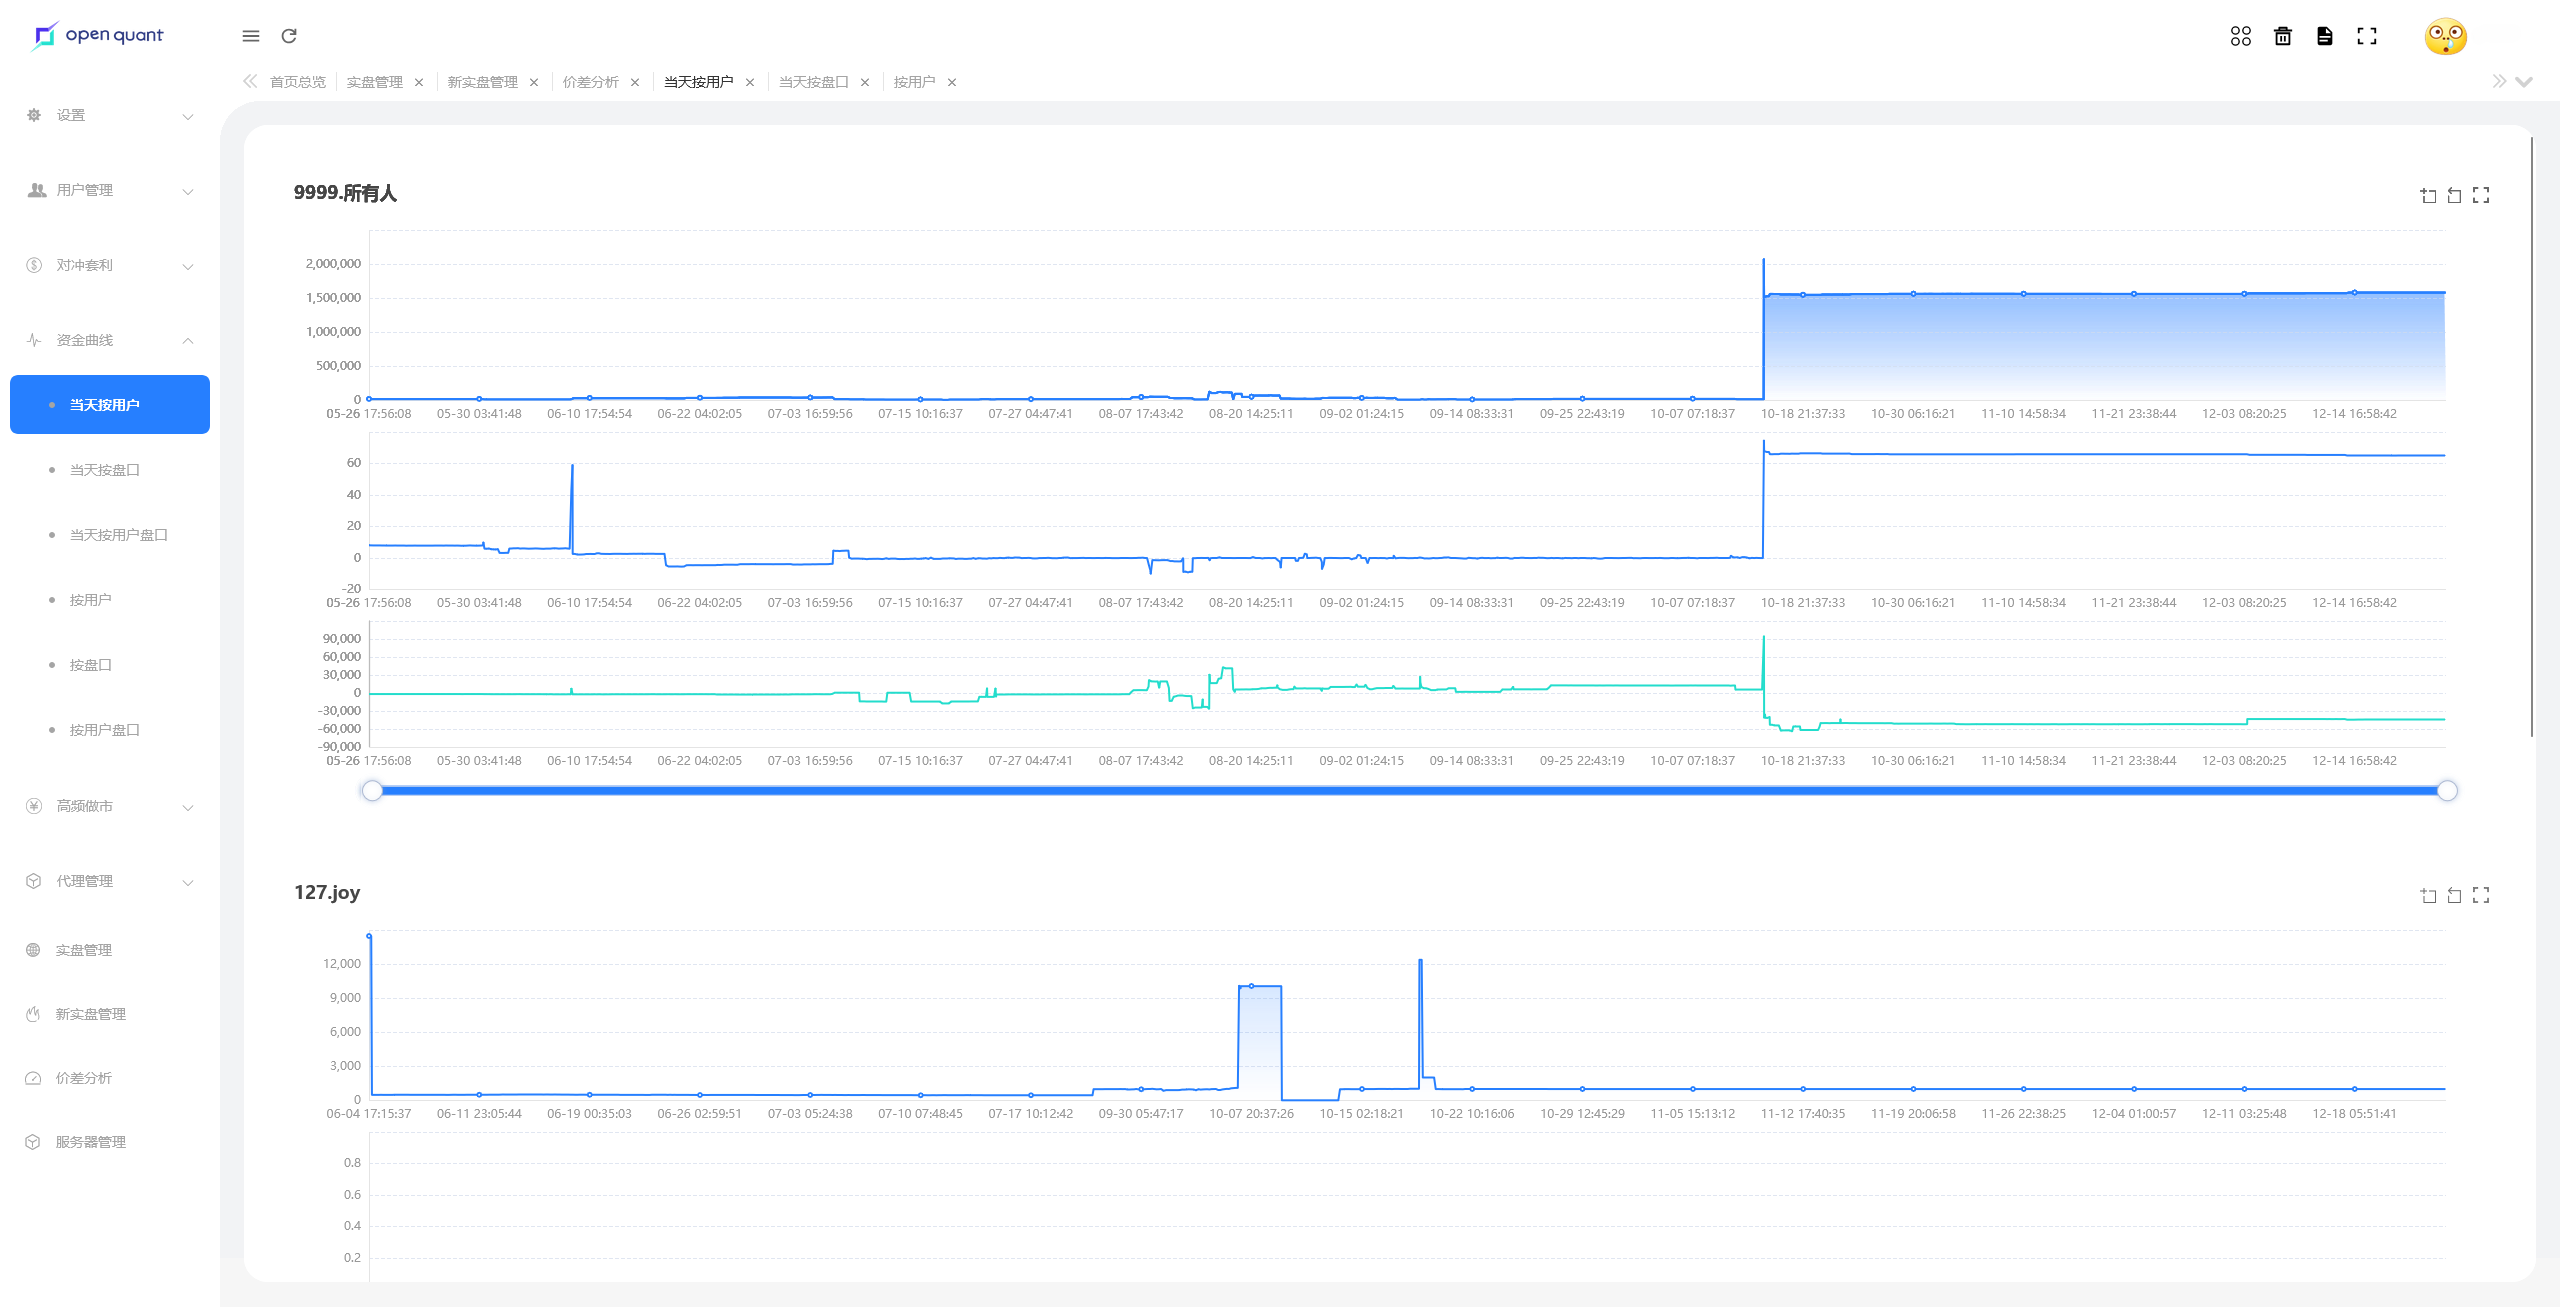This screenshot has height=1307, width=2560.
Task: Open 服务器管理 in the sidebar
Action: point(90,1142)
